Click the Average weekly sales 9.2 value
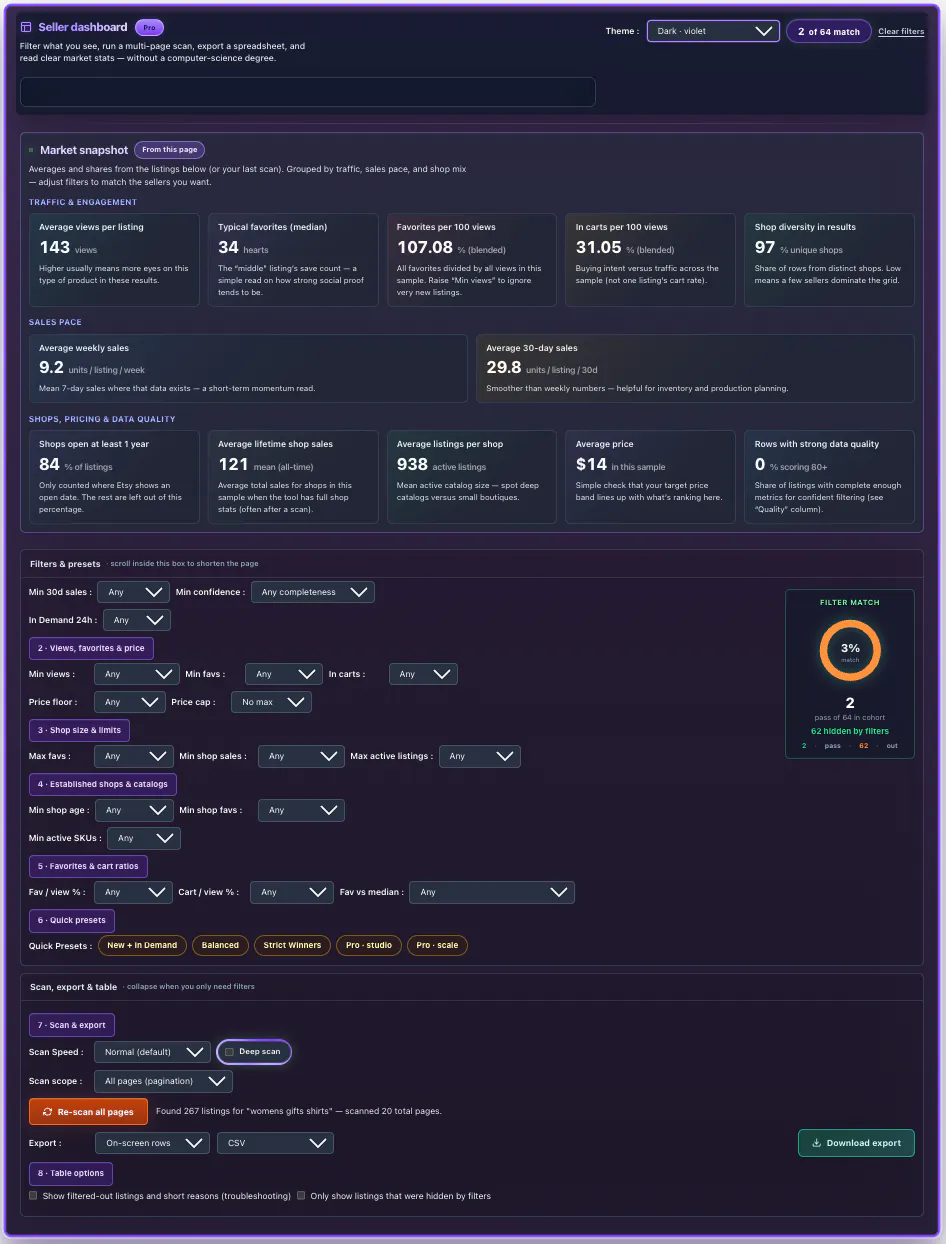The height and width of the screenshot is (1244, 946). pos(51,367)
